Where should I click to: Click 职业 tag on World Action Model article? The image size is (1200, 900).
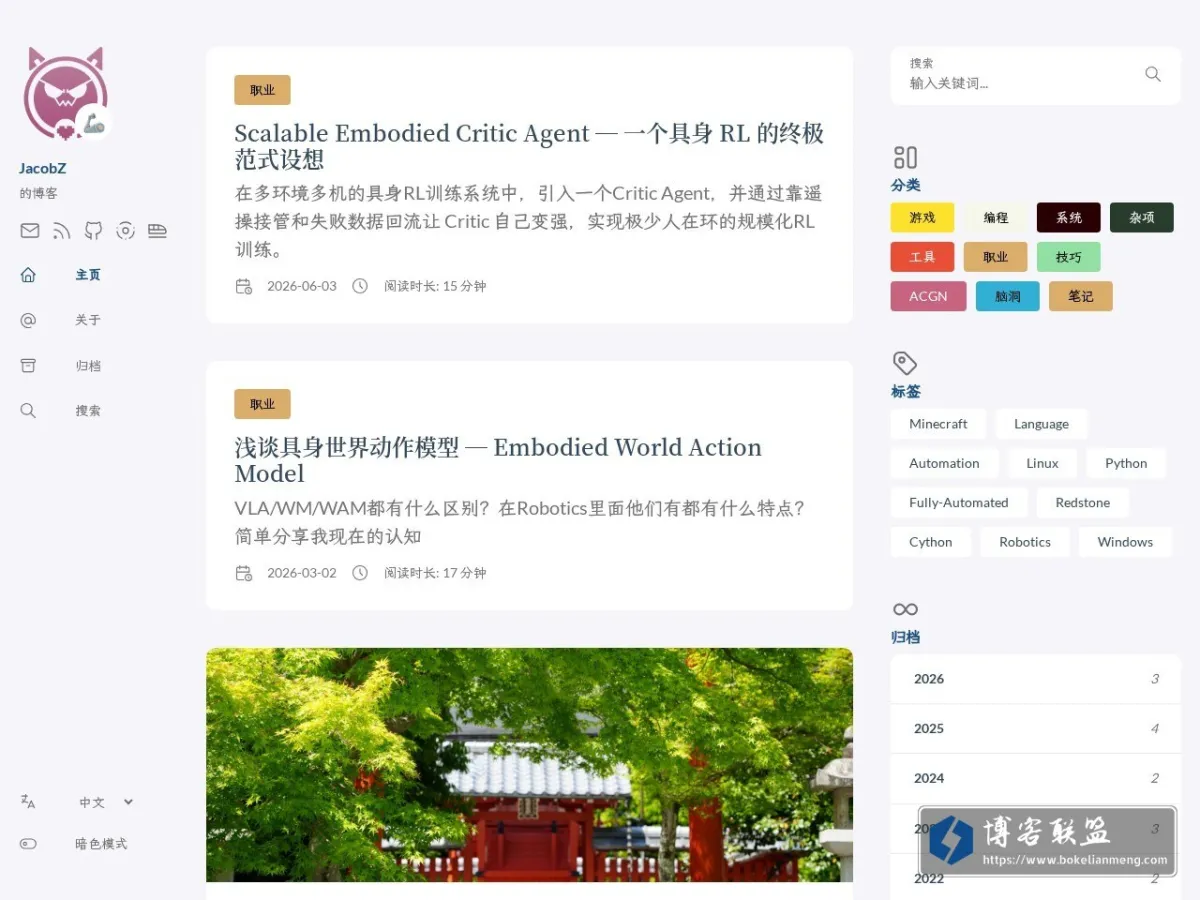click(262, 404)
